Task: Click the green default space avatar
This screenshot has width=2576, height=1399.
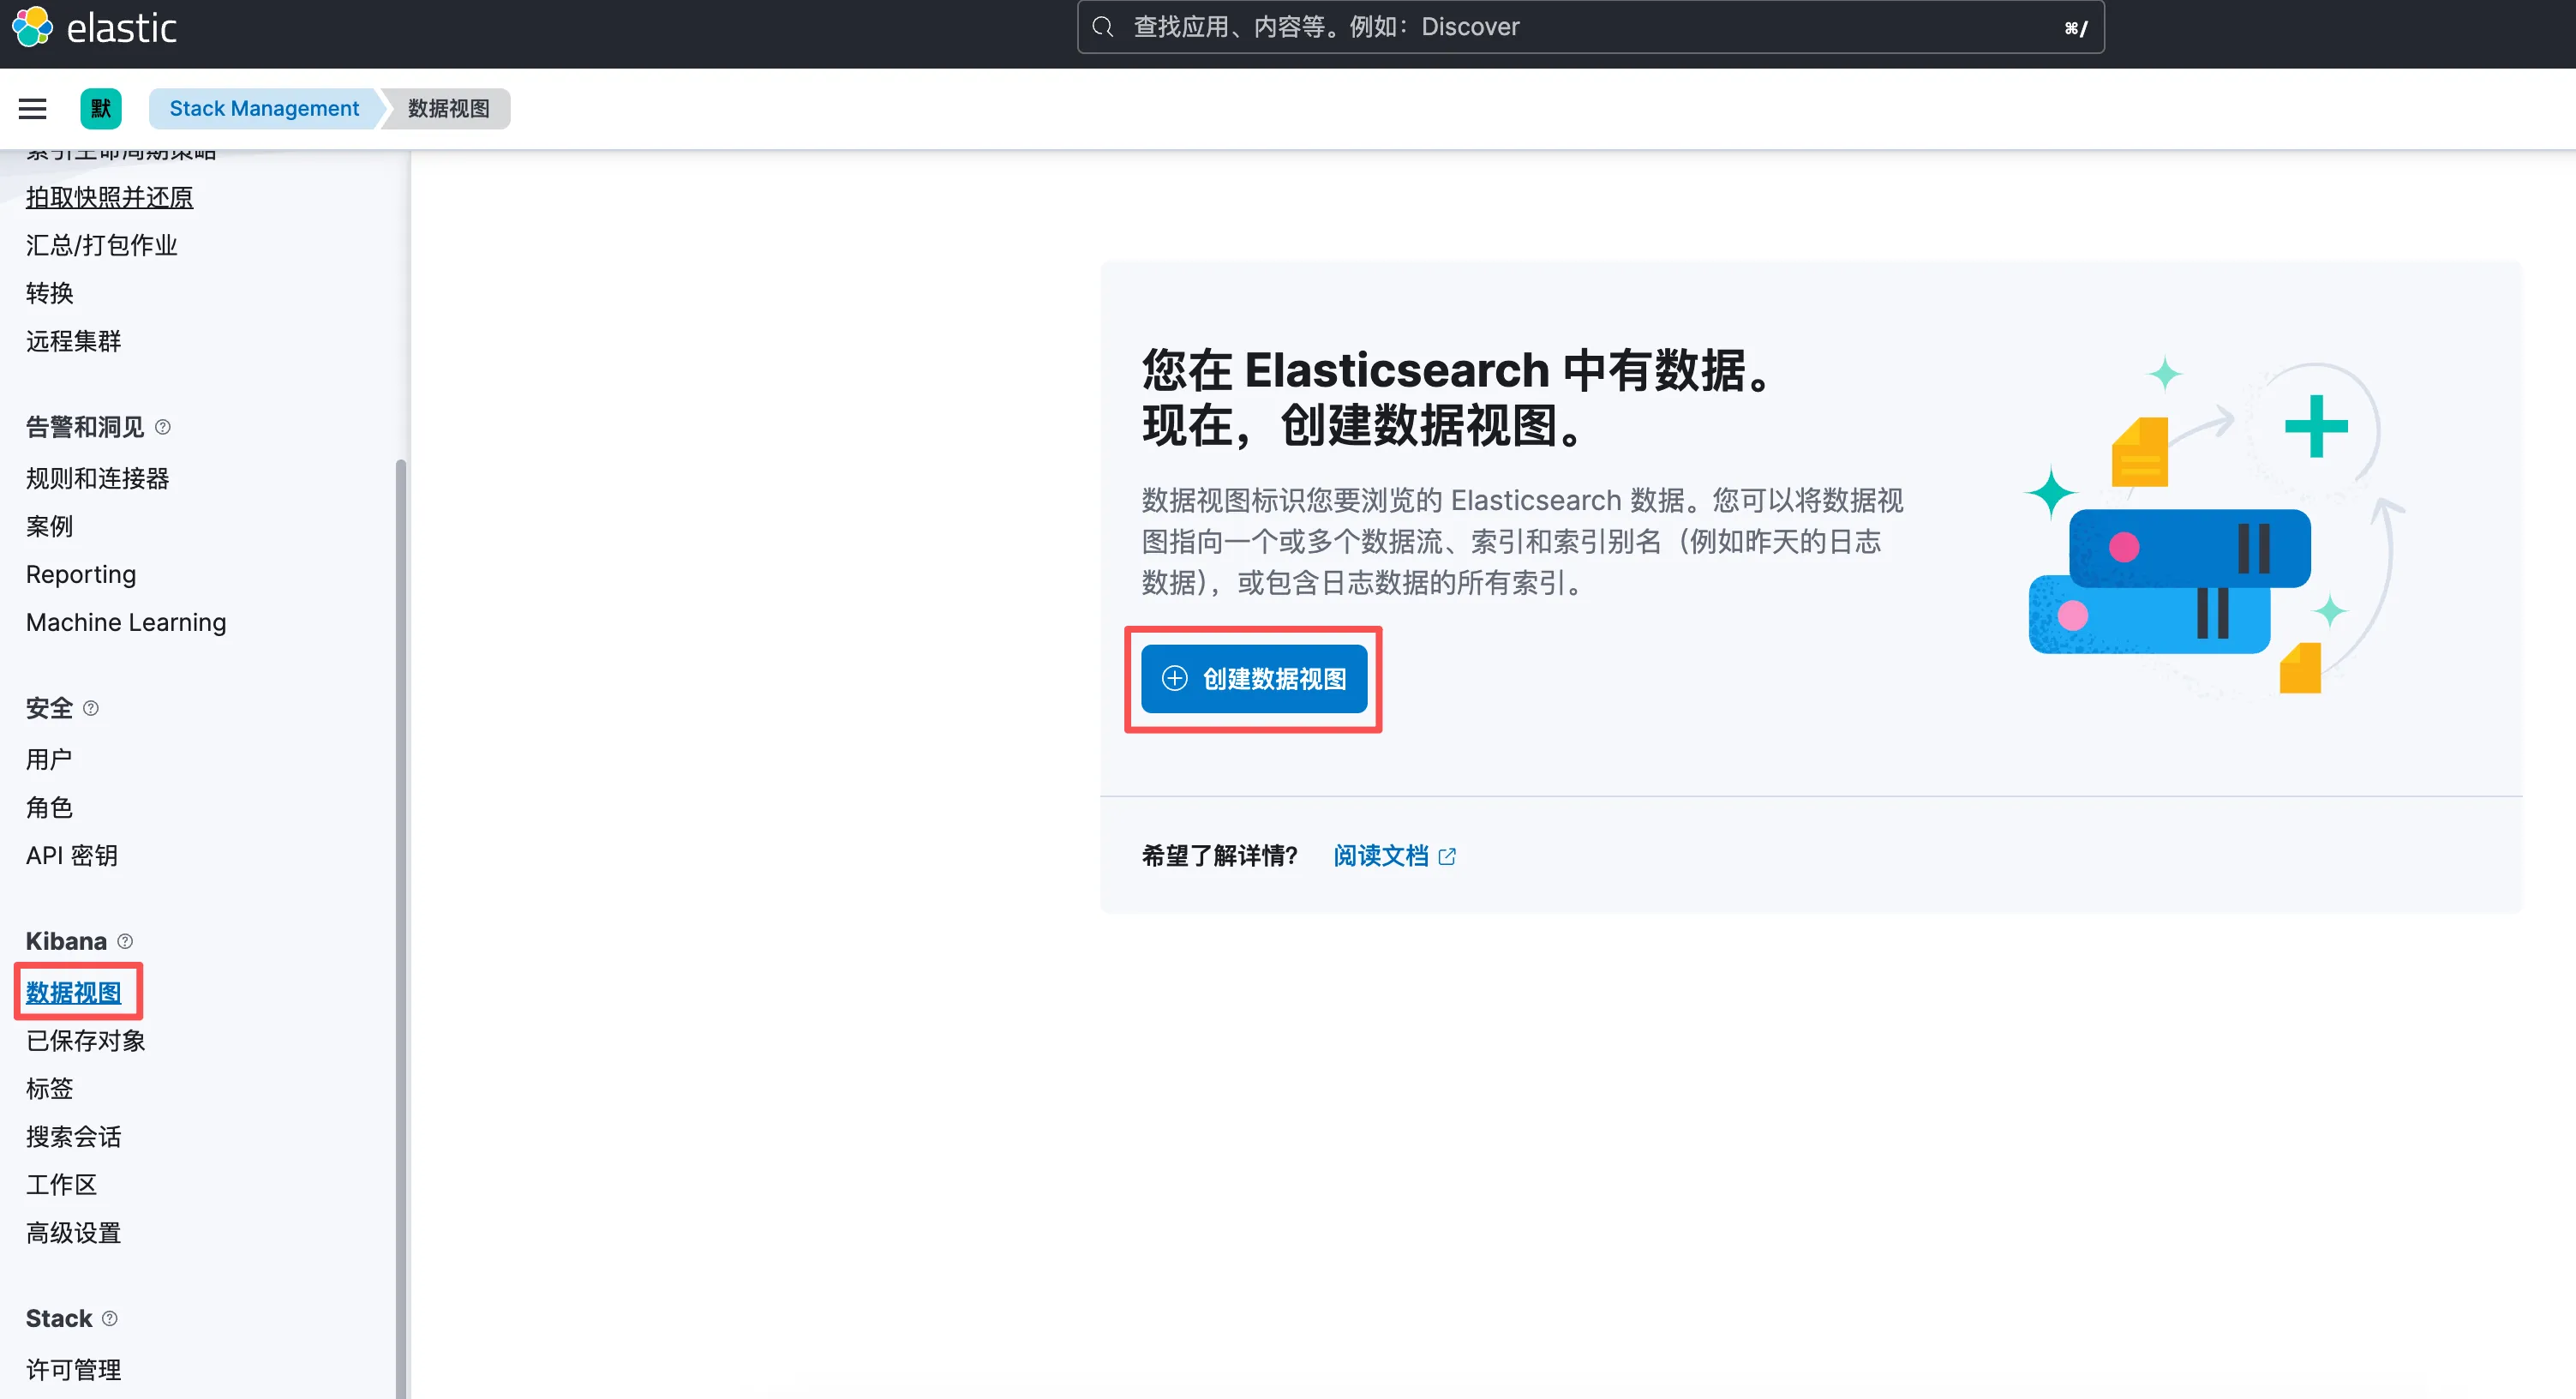Action: (x=101, y=108)
